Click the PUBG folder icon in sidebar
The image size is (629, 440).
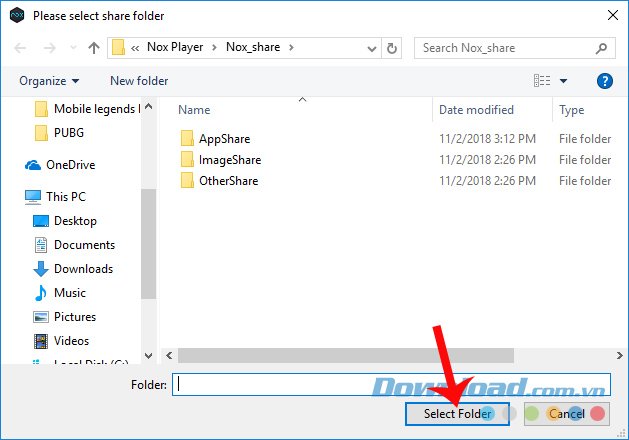point(41,133)
